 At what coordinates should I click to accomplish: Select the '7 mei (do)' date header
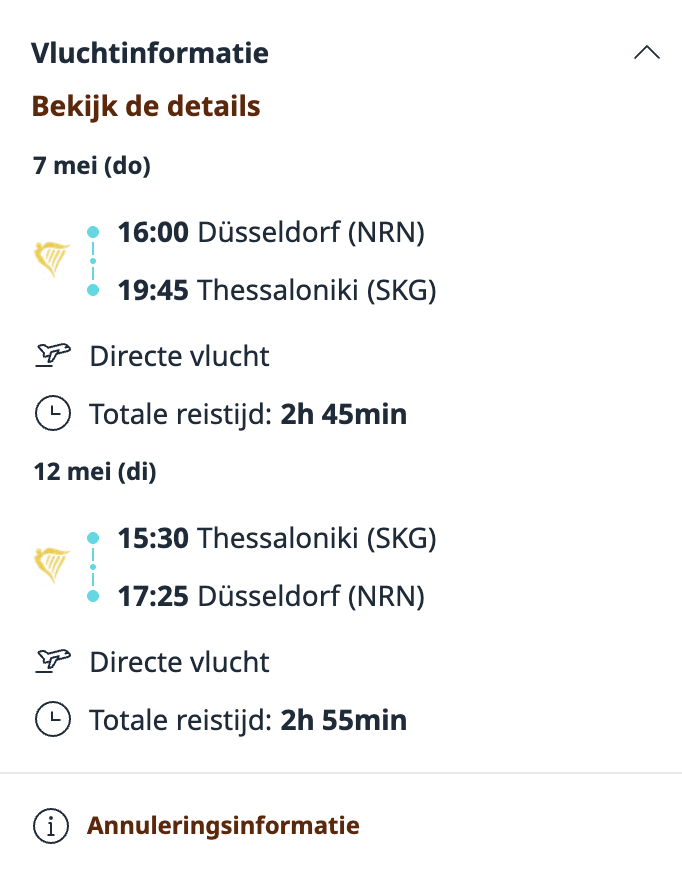point(91,167)
